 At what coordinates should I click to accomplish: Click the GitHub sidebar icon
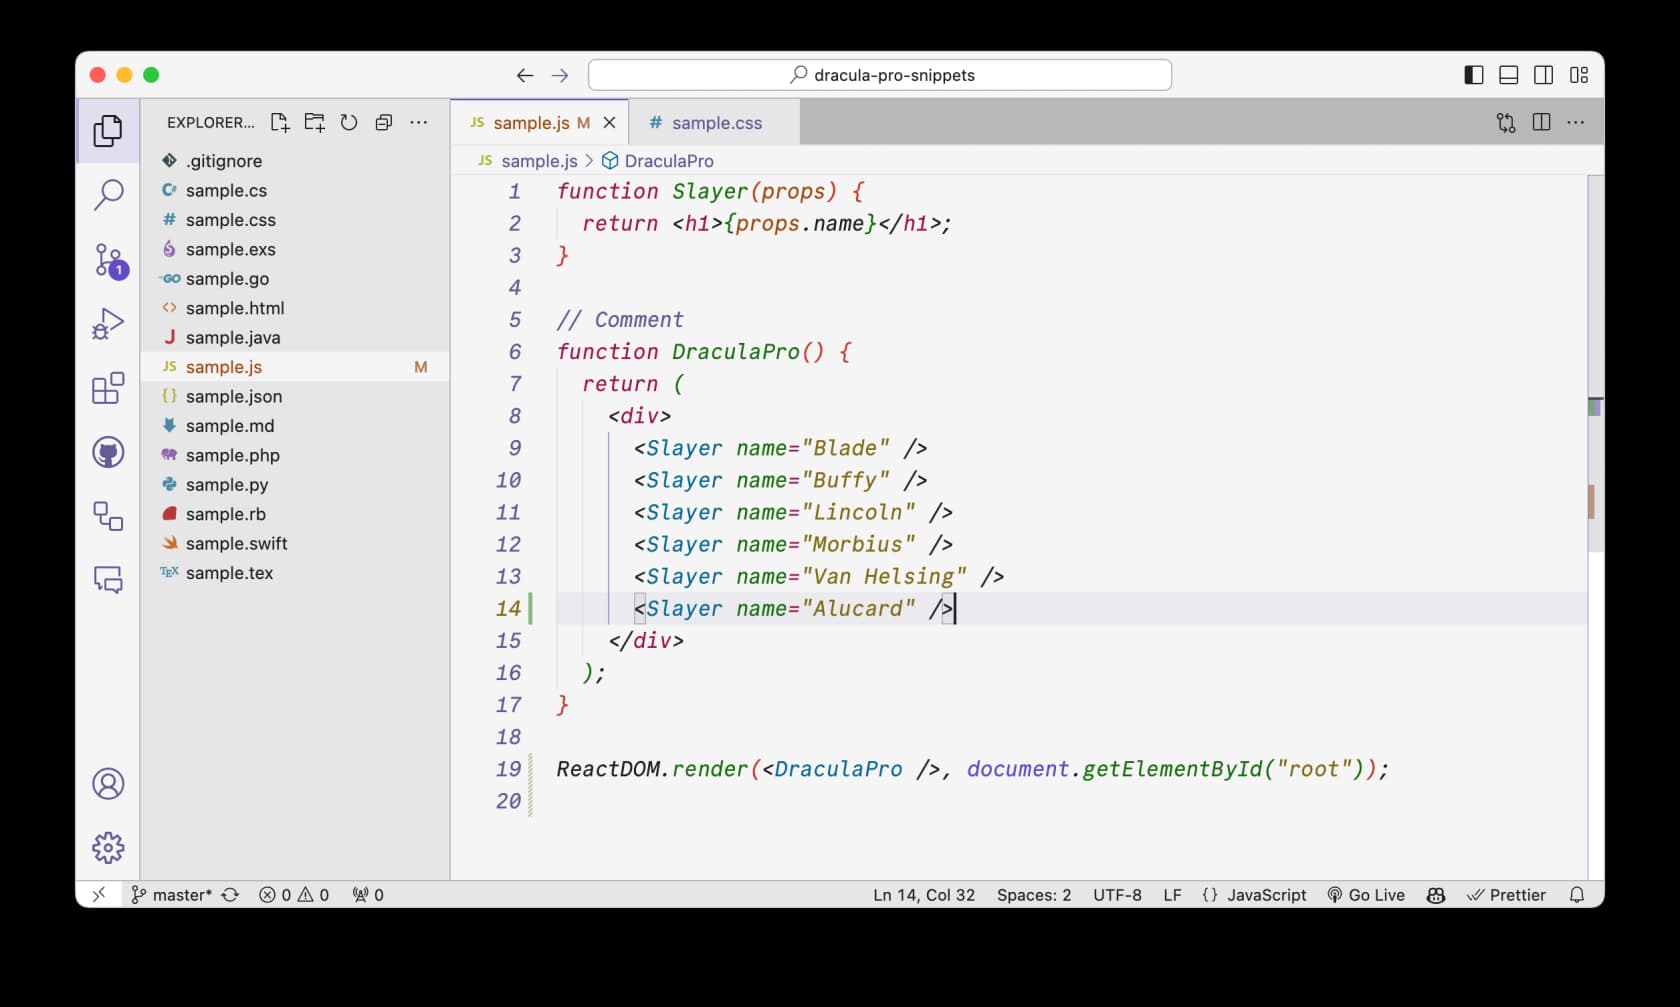107,452
